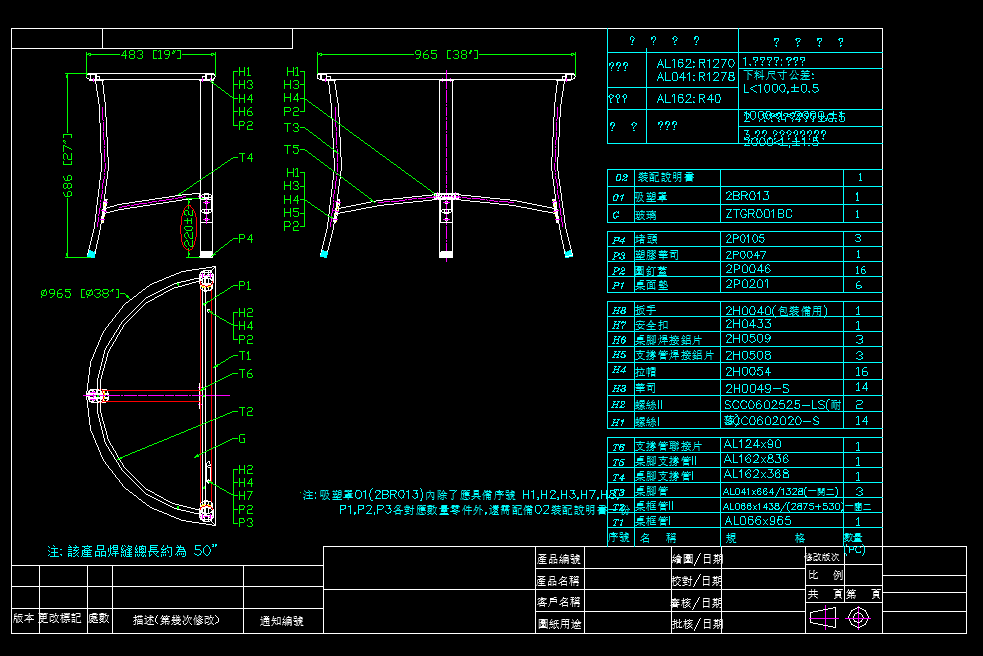This screenshot has height=656, width=983.
Task: Click the H7 callout in the plan view
Action: click(246, 496)
